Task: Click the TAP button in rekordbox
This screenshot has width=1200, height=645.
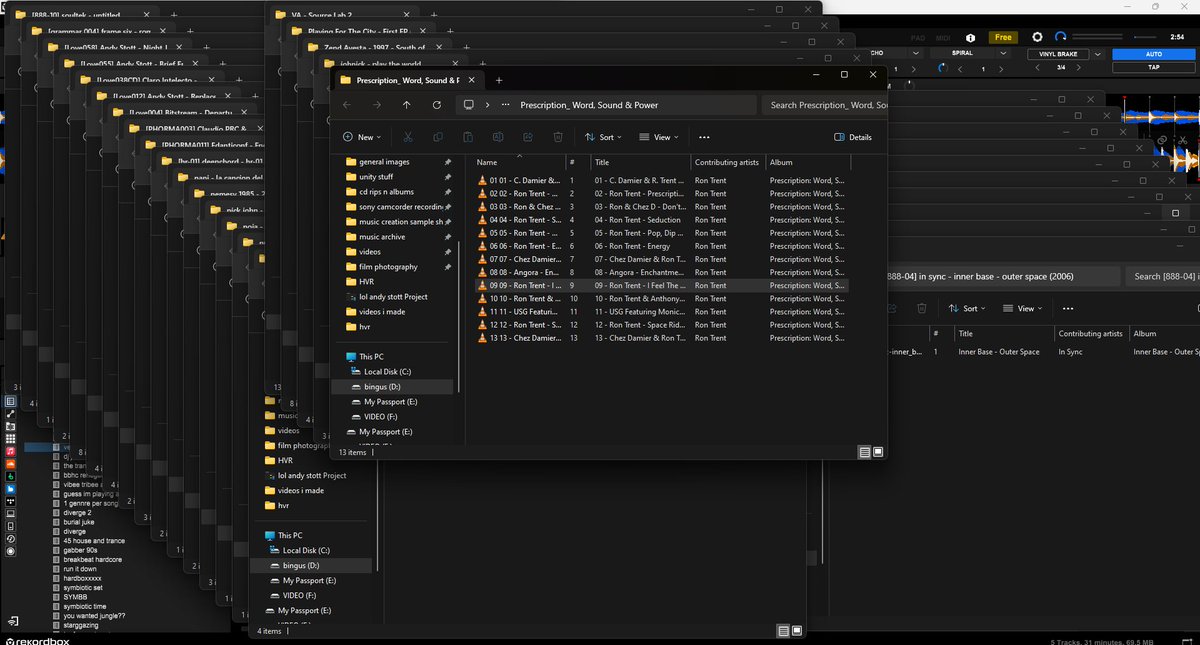Action: pos(1153,68)
